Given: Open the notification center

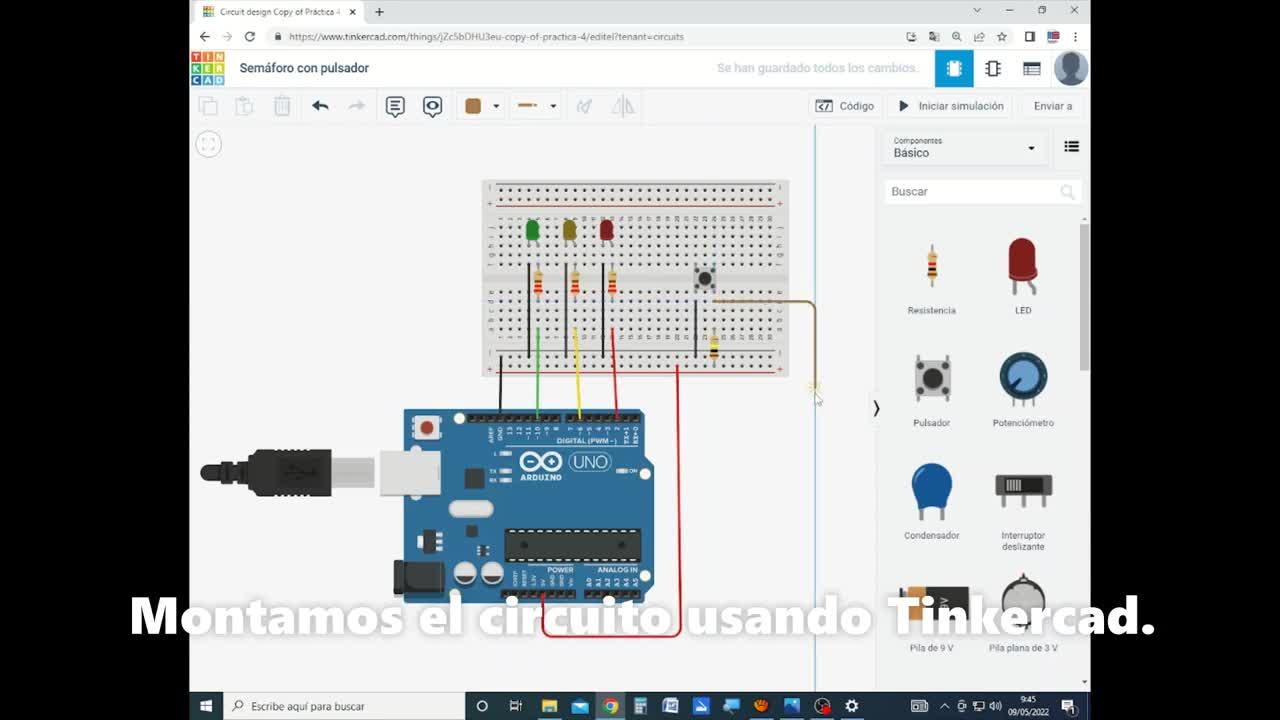Looking at the screenshot, I should click(x=1068, y=706).
